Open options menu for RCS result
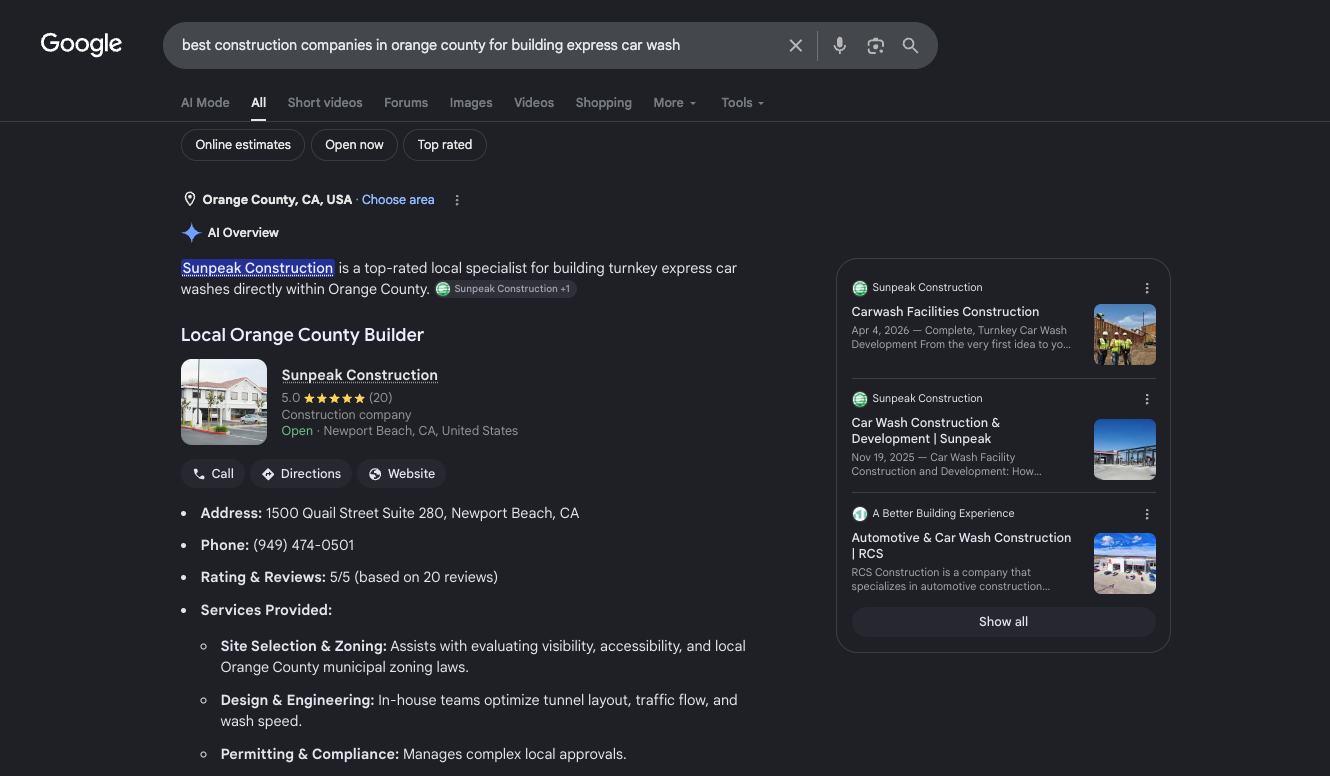The image size is (1330, 776). click(x=1147, y=514)
